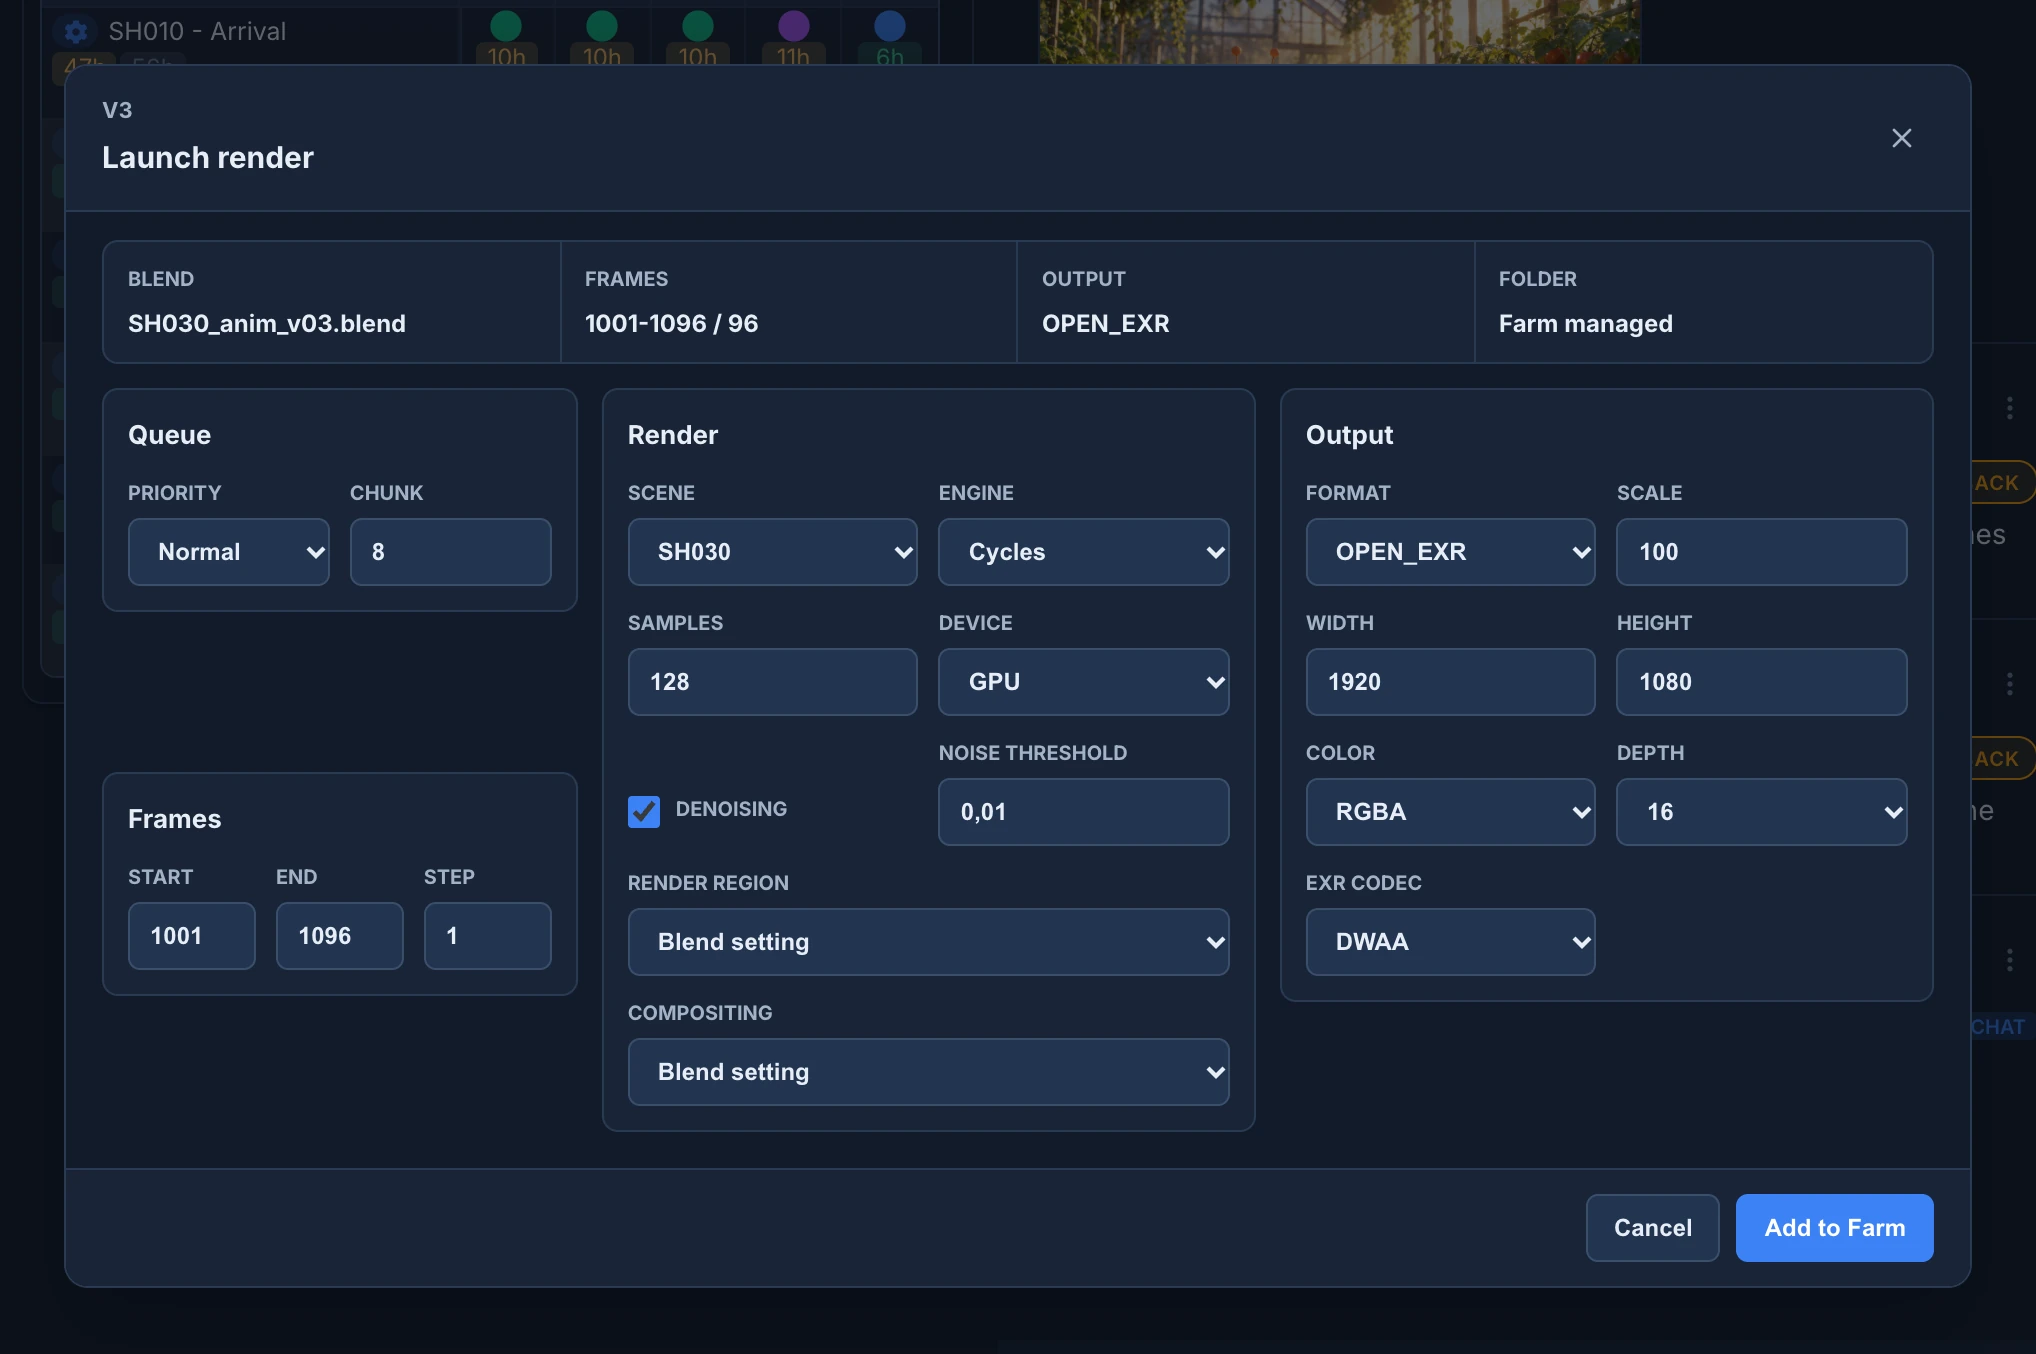Click the SH030_anim_v03.blend file name

point(267,324)
